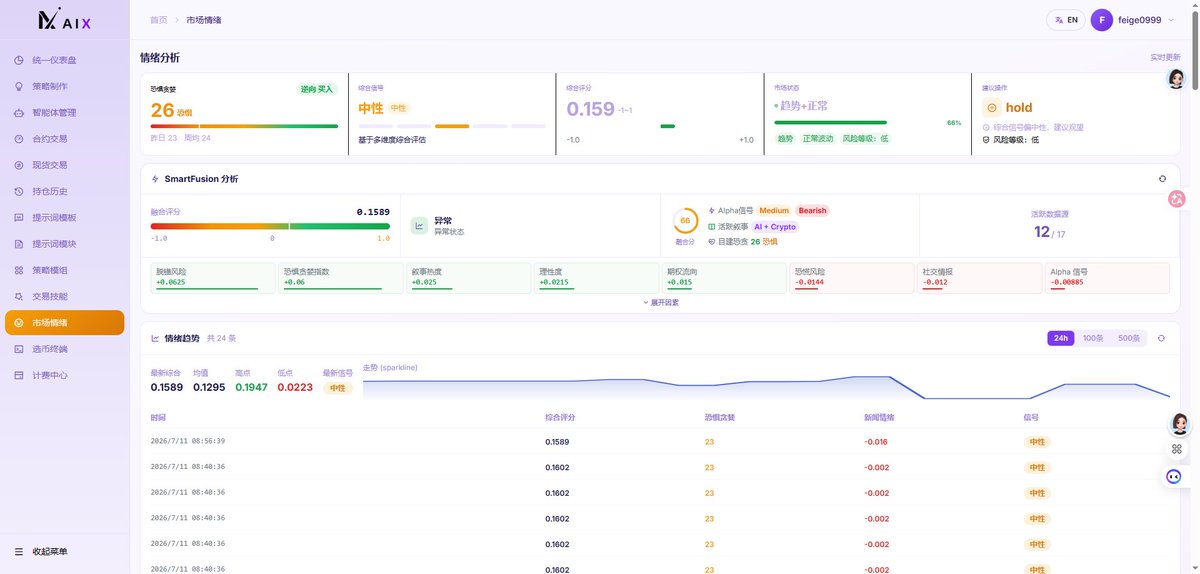Image resolution: width=1200 pixels, height=574 pixels.
Task: Open 计费中心 menu item
Action: point(65,375)
